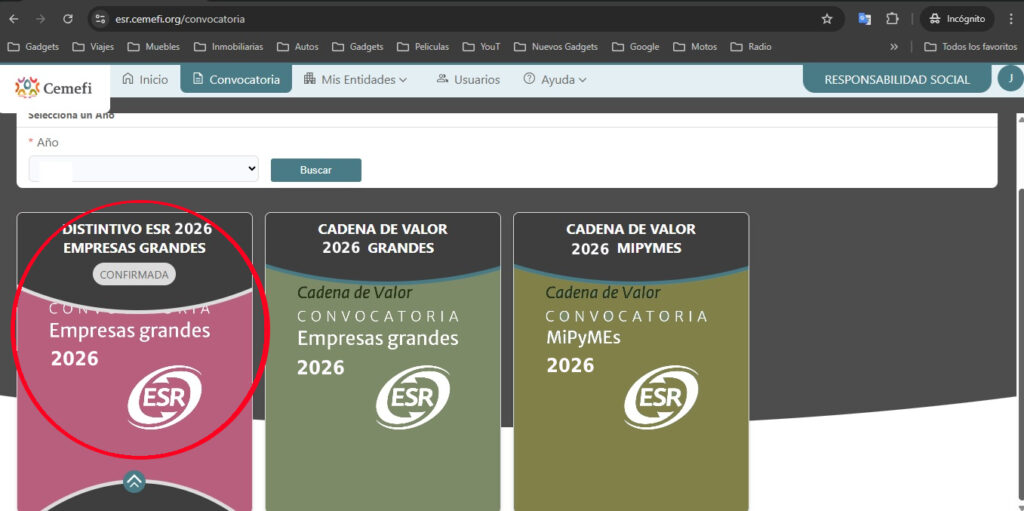Select the Convocatoria tab

[236, 79]
